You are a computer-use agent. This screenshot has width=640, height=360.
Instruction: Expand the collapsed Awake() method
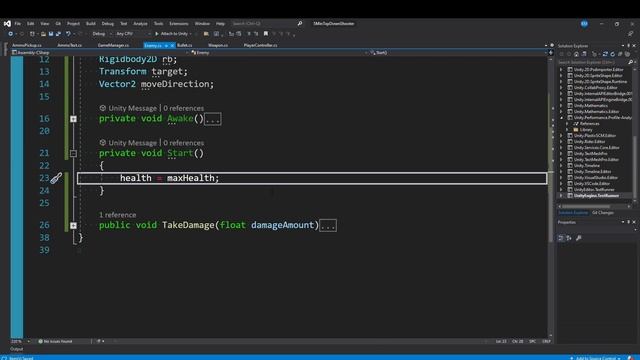click(x=73, y=119)
